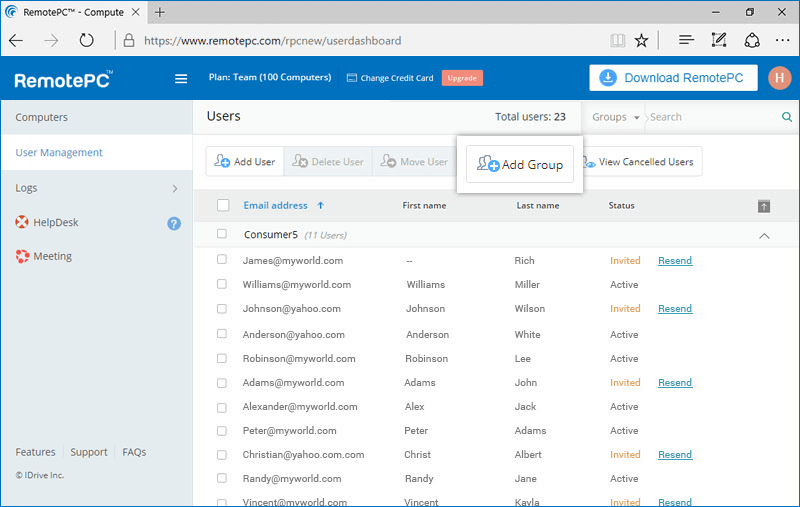
Task: Toggle the hamburger sidebar menu
Action: [181, 79]
